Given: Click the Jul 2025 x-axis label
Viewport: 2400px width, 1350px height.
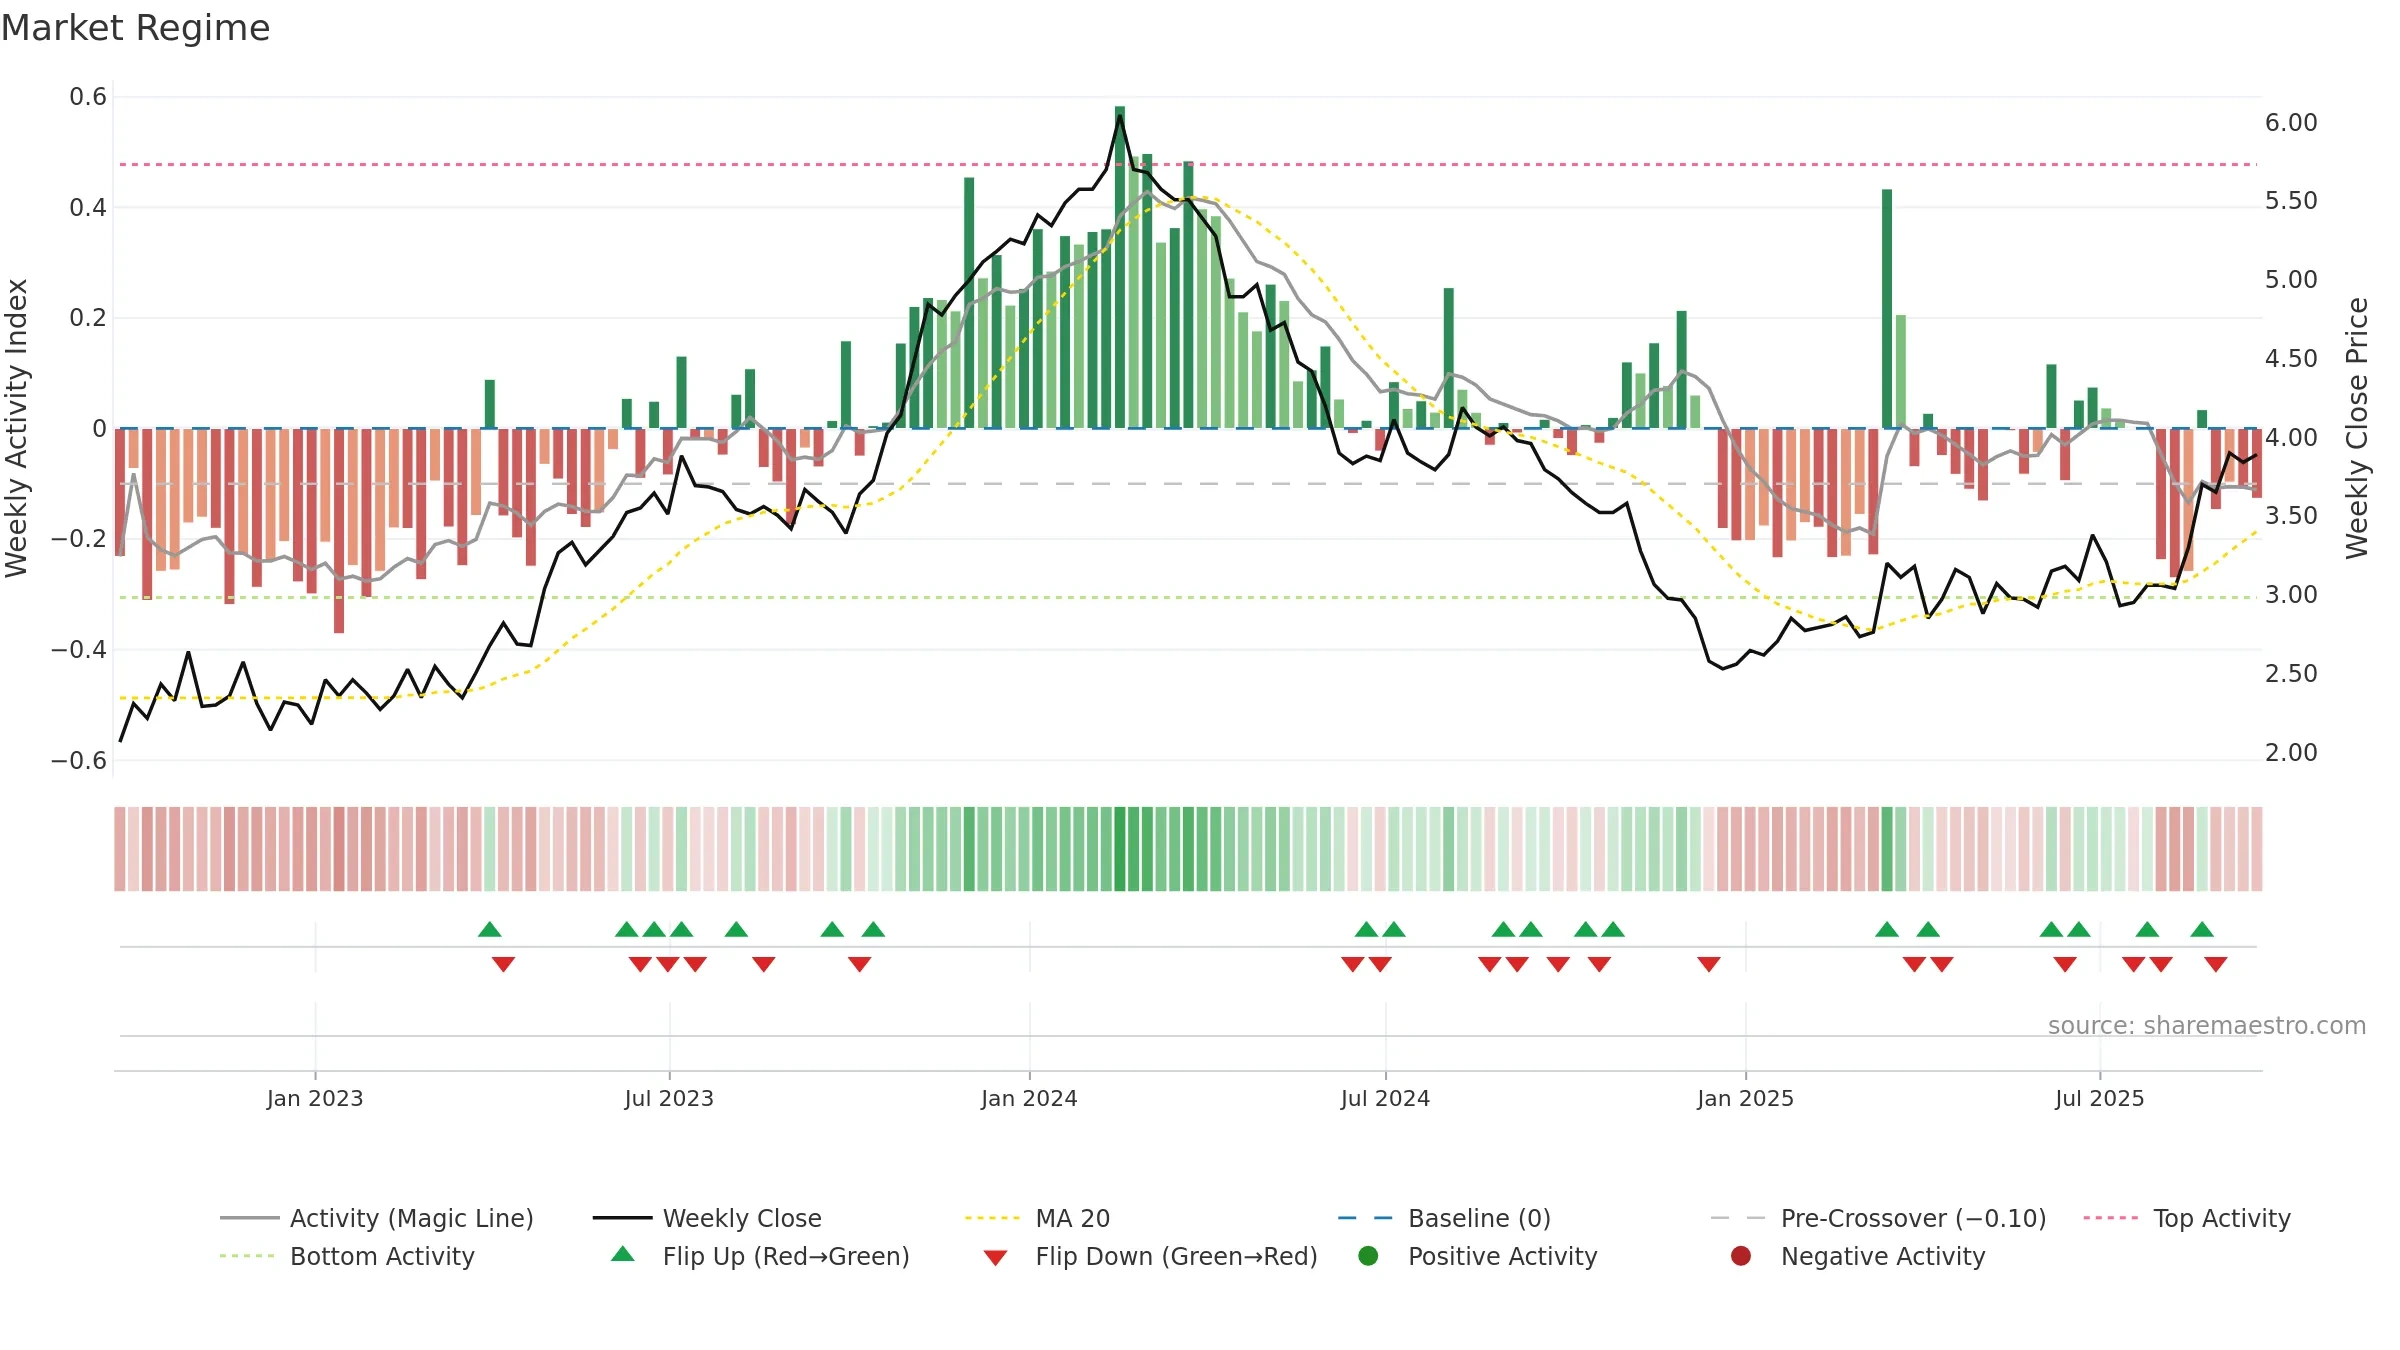Looking at the screenshot, I should [2100, 1098].
